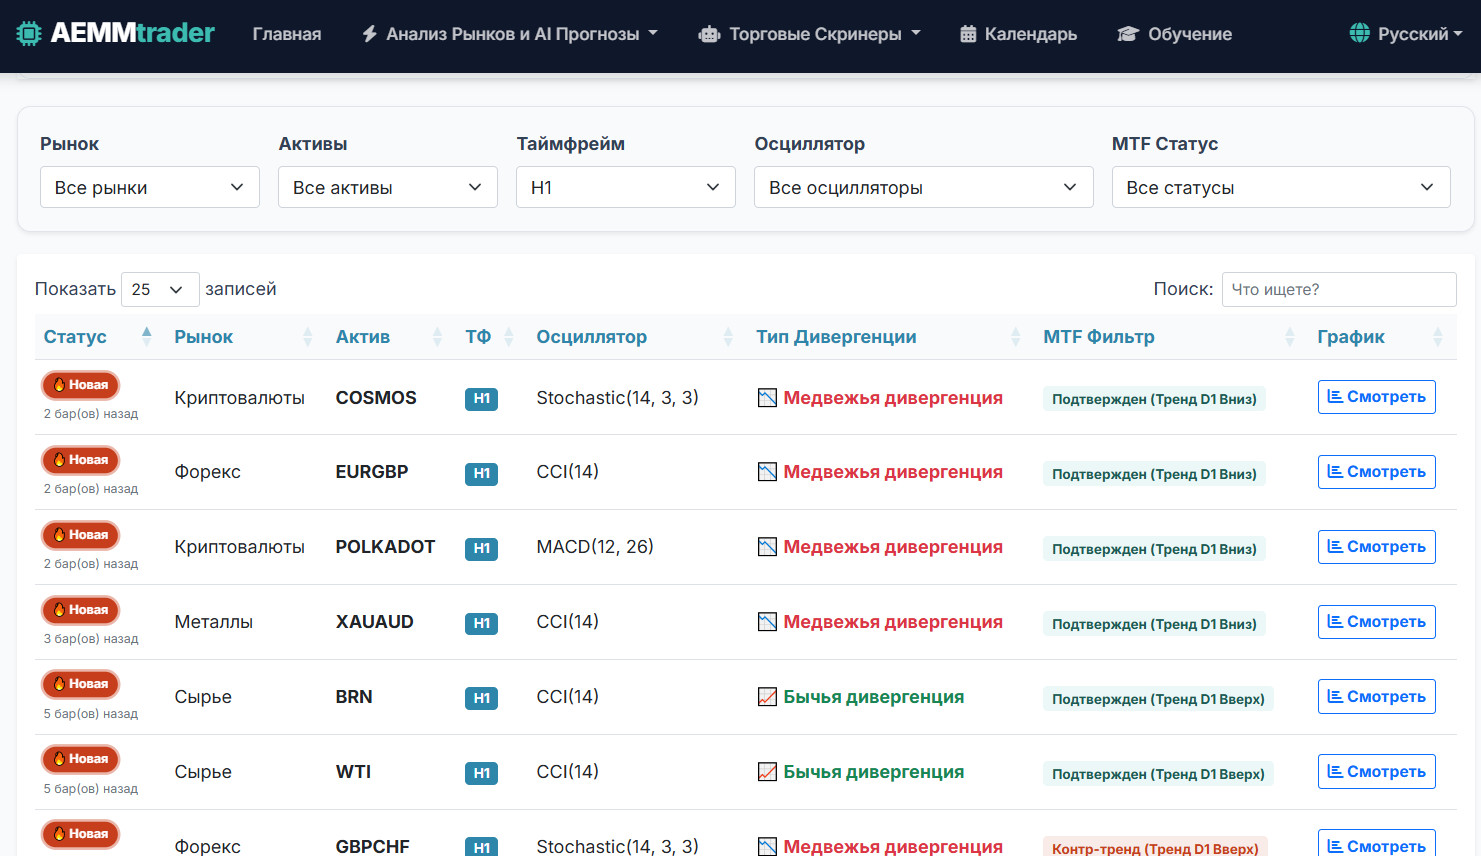Viewport: 1481px width, 856px height.
Task: Go to the Календарь page
Action: 1018,34
